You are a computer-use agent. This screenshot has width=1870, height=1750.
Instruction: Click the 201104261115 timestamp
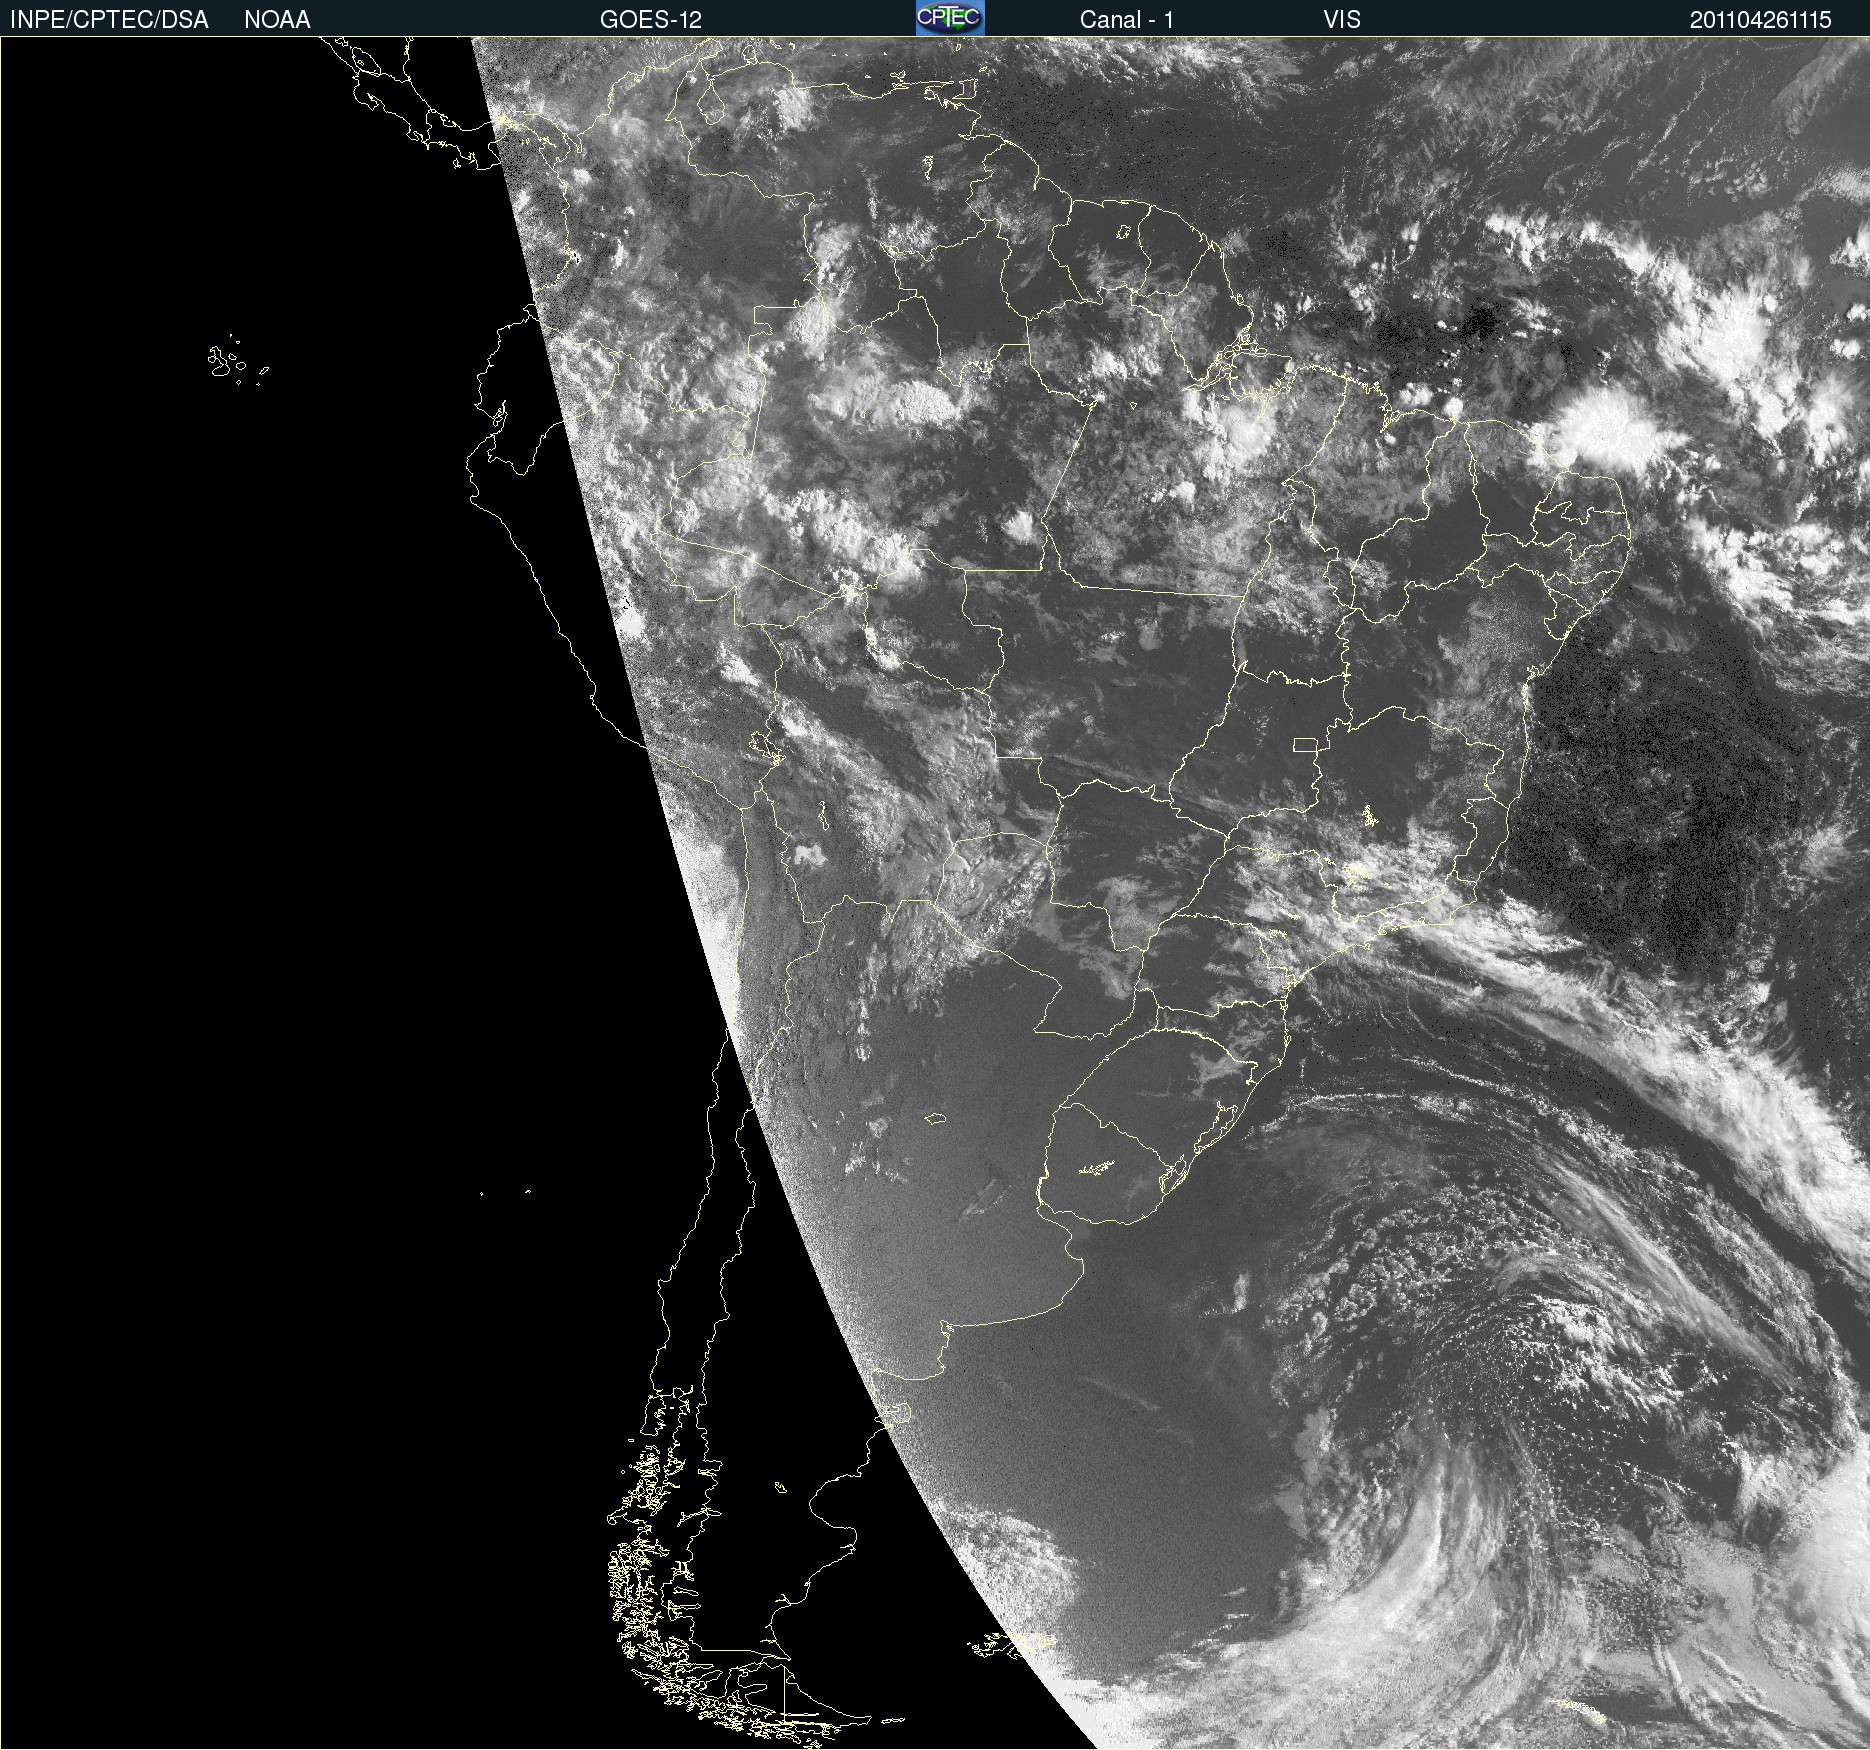[x=1761, y=20]
